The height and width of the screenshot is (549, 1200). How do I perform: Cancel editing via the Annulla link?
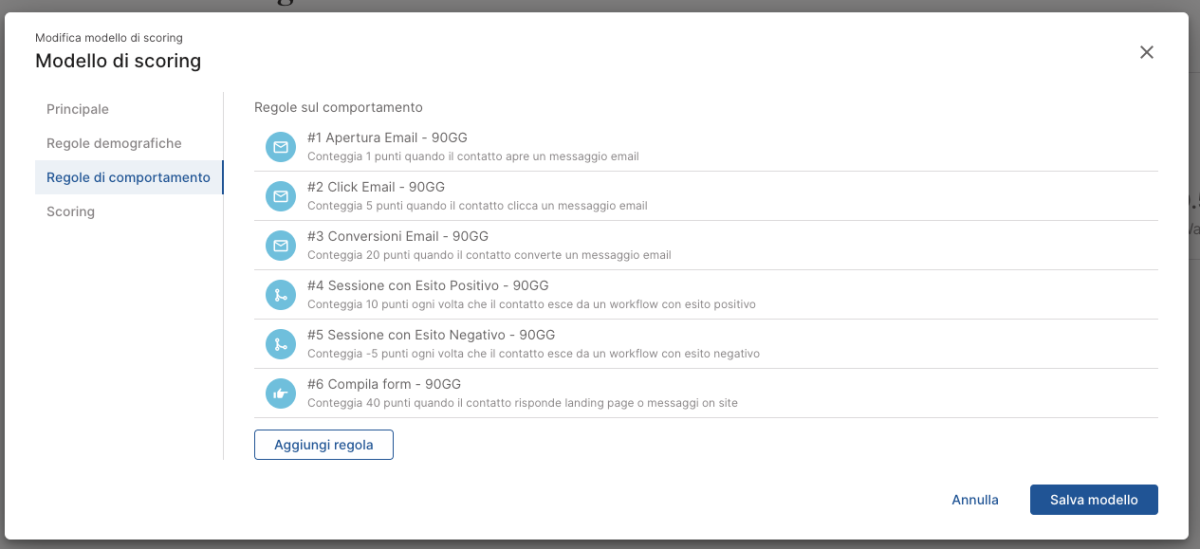click(975, 499)
